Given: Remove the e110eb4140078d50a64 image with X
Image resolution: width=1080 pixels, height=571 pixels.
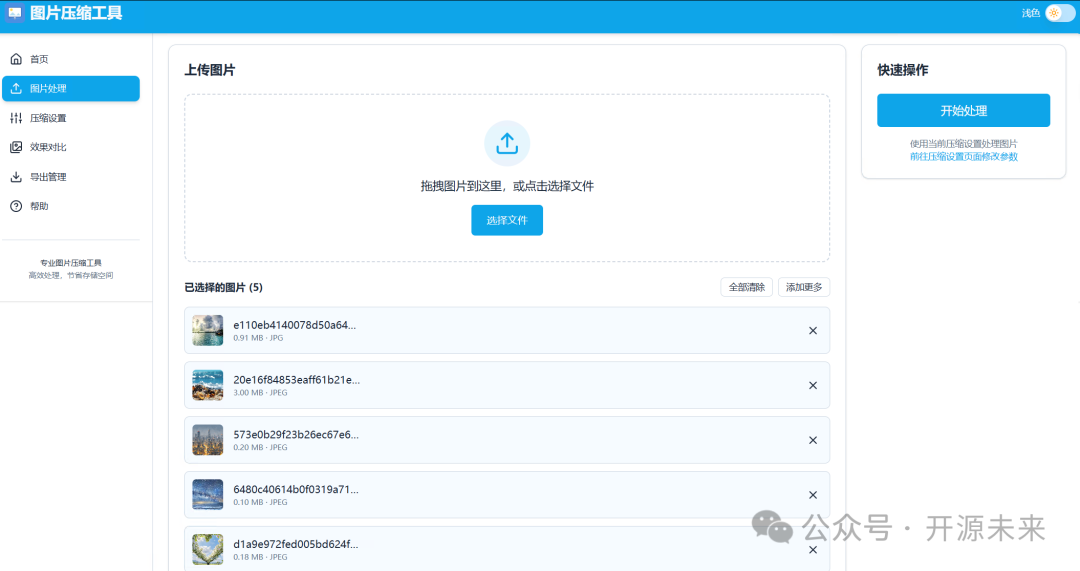Looking at the screenshot, I should tap(812, 331).
